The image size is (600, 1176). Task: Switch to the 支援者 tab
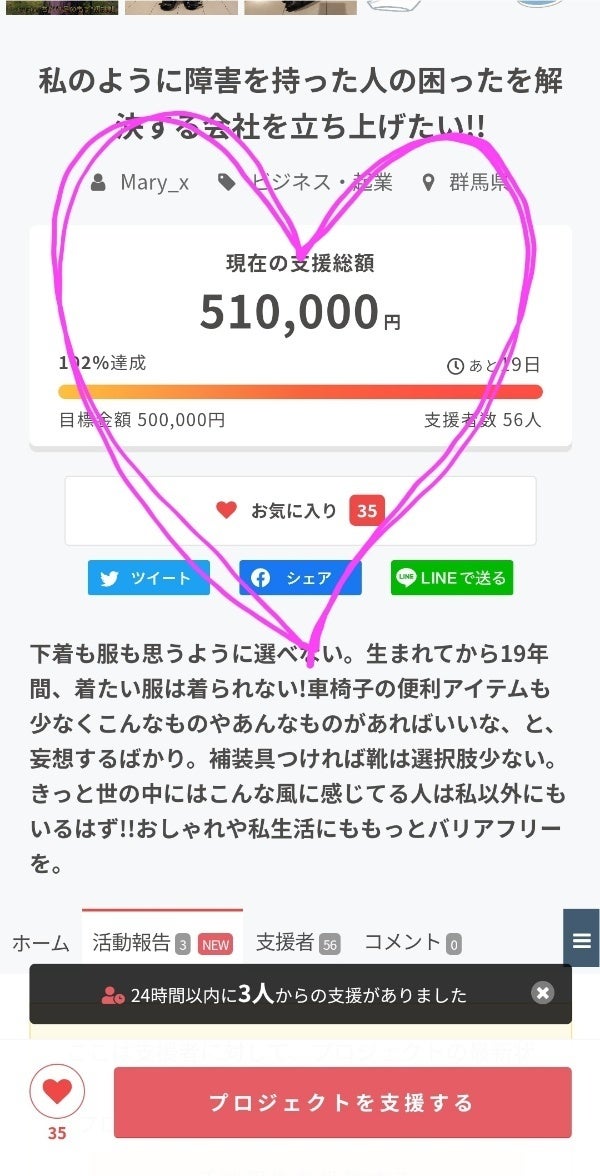click(297, 942)
